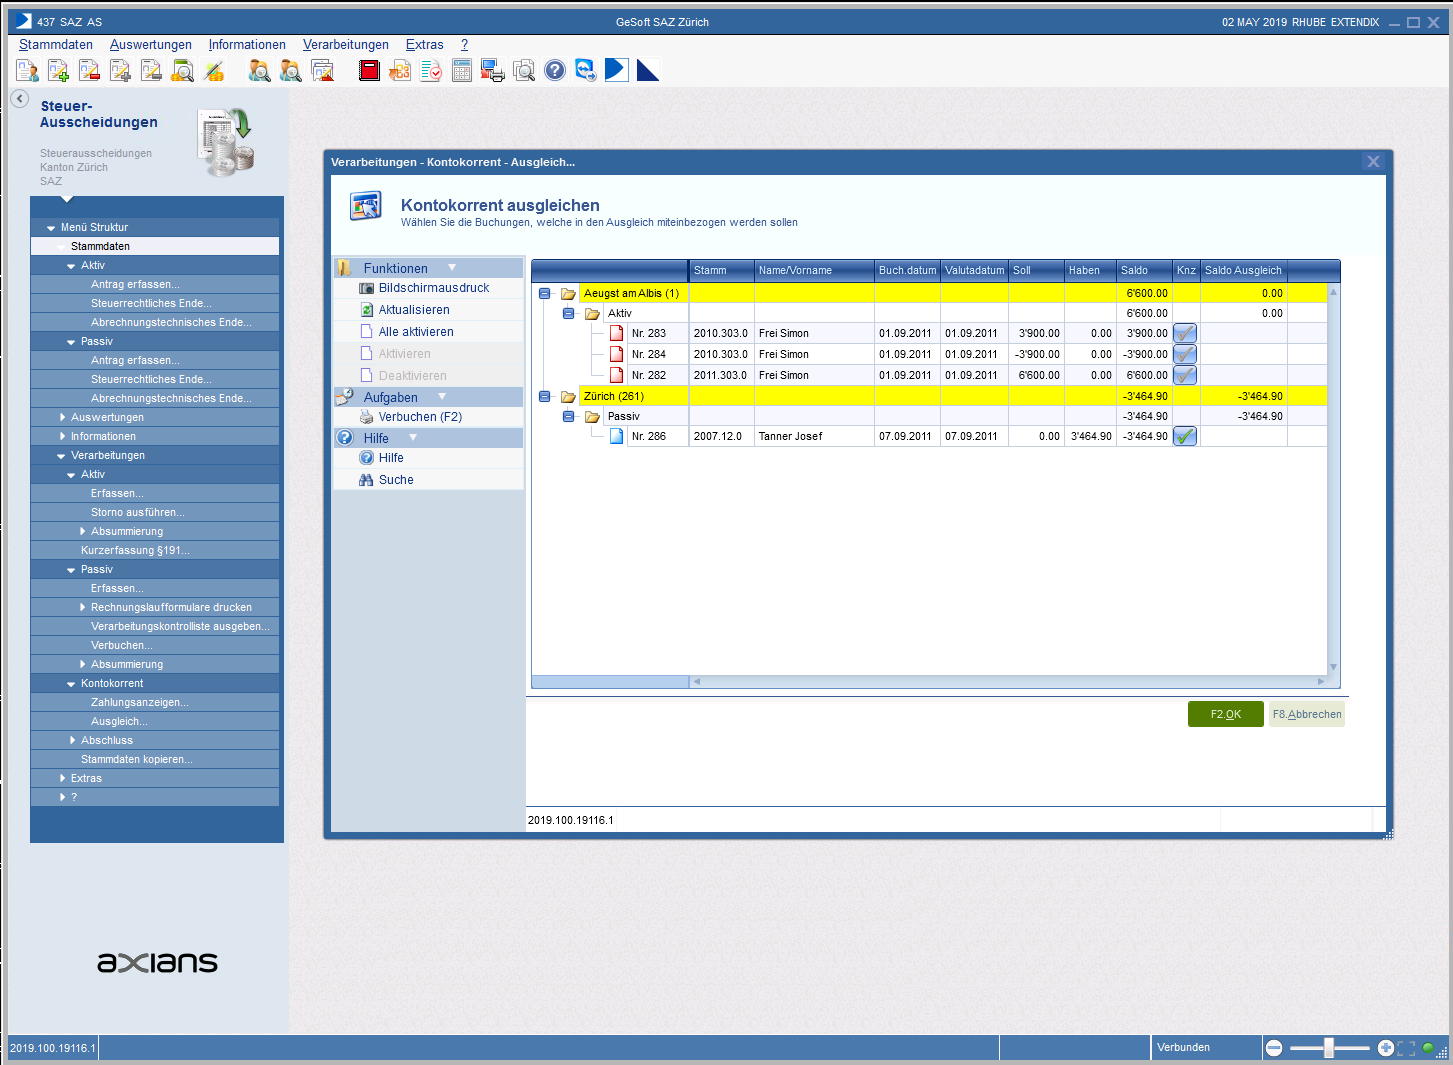This screenshot has height=1065, width=1453.
Task: Click the Verbuchen stamp icon
Action: 367,417
